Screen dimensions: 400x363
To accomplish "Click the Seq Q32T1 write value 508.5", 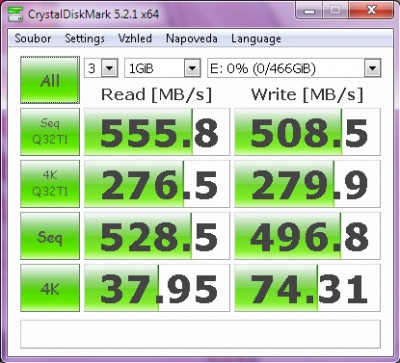I will click(x=307, y=132).
